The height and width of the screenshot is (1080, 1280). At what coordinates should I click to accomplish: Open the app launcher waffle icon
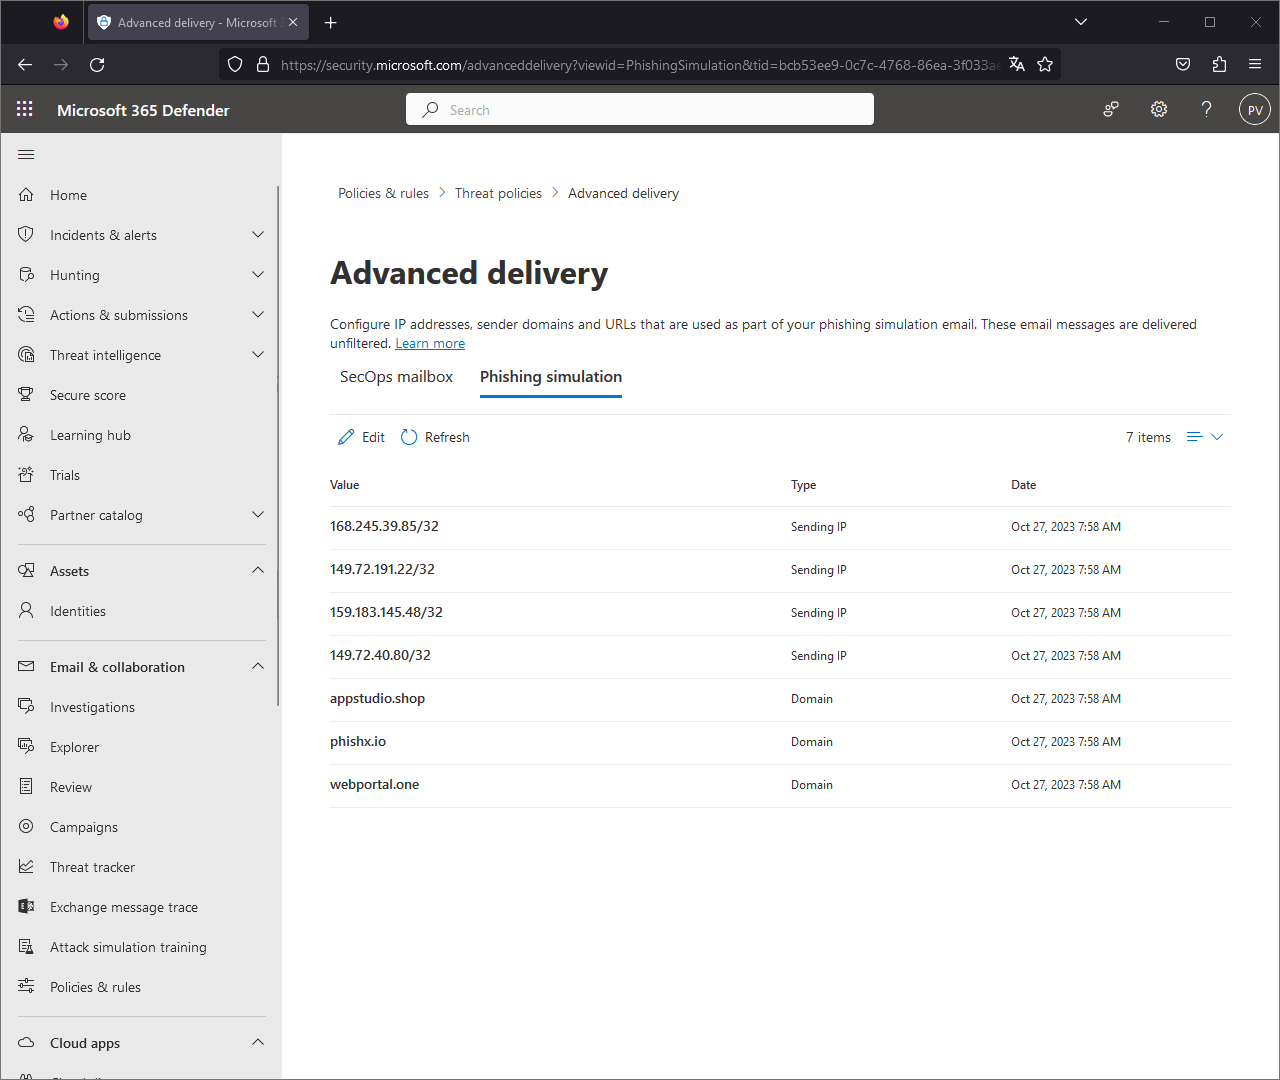25,109
